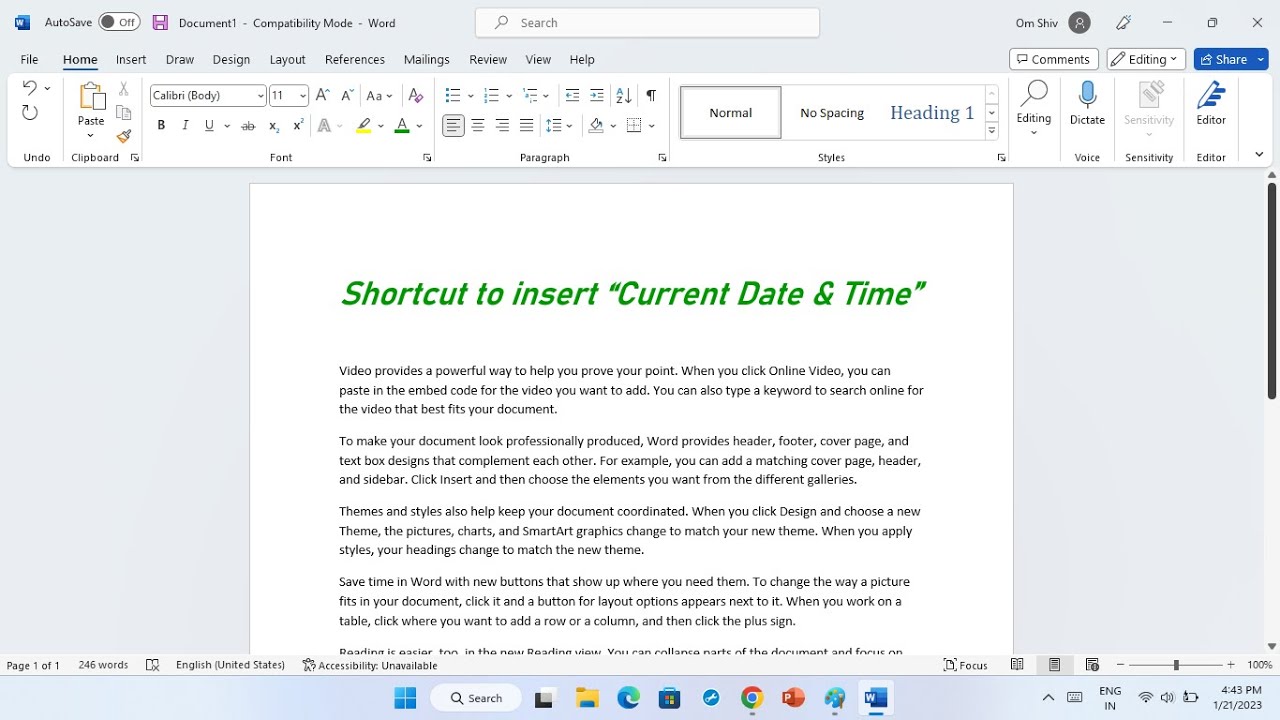The image size is (1280, 720).
Task: Open font color dropdown arrow
Action: click(419, 126)
